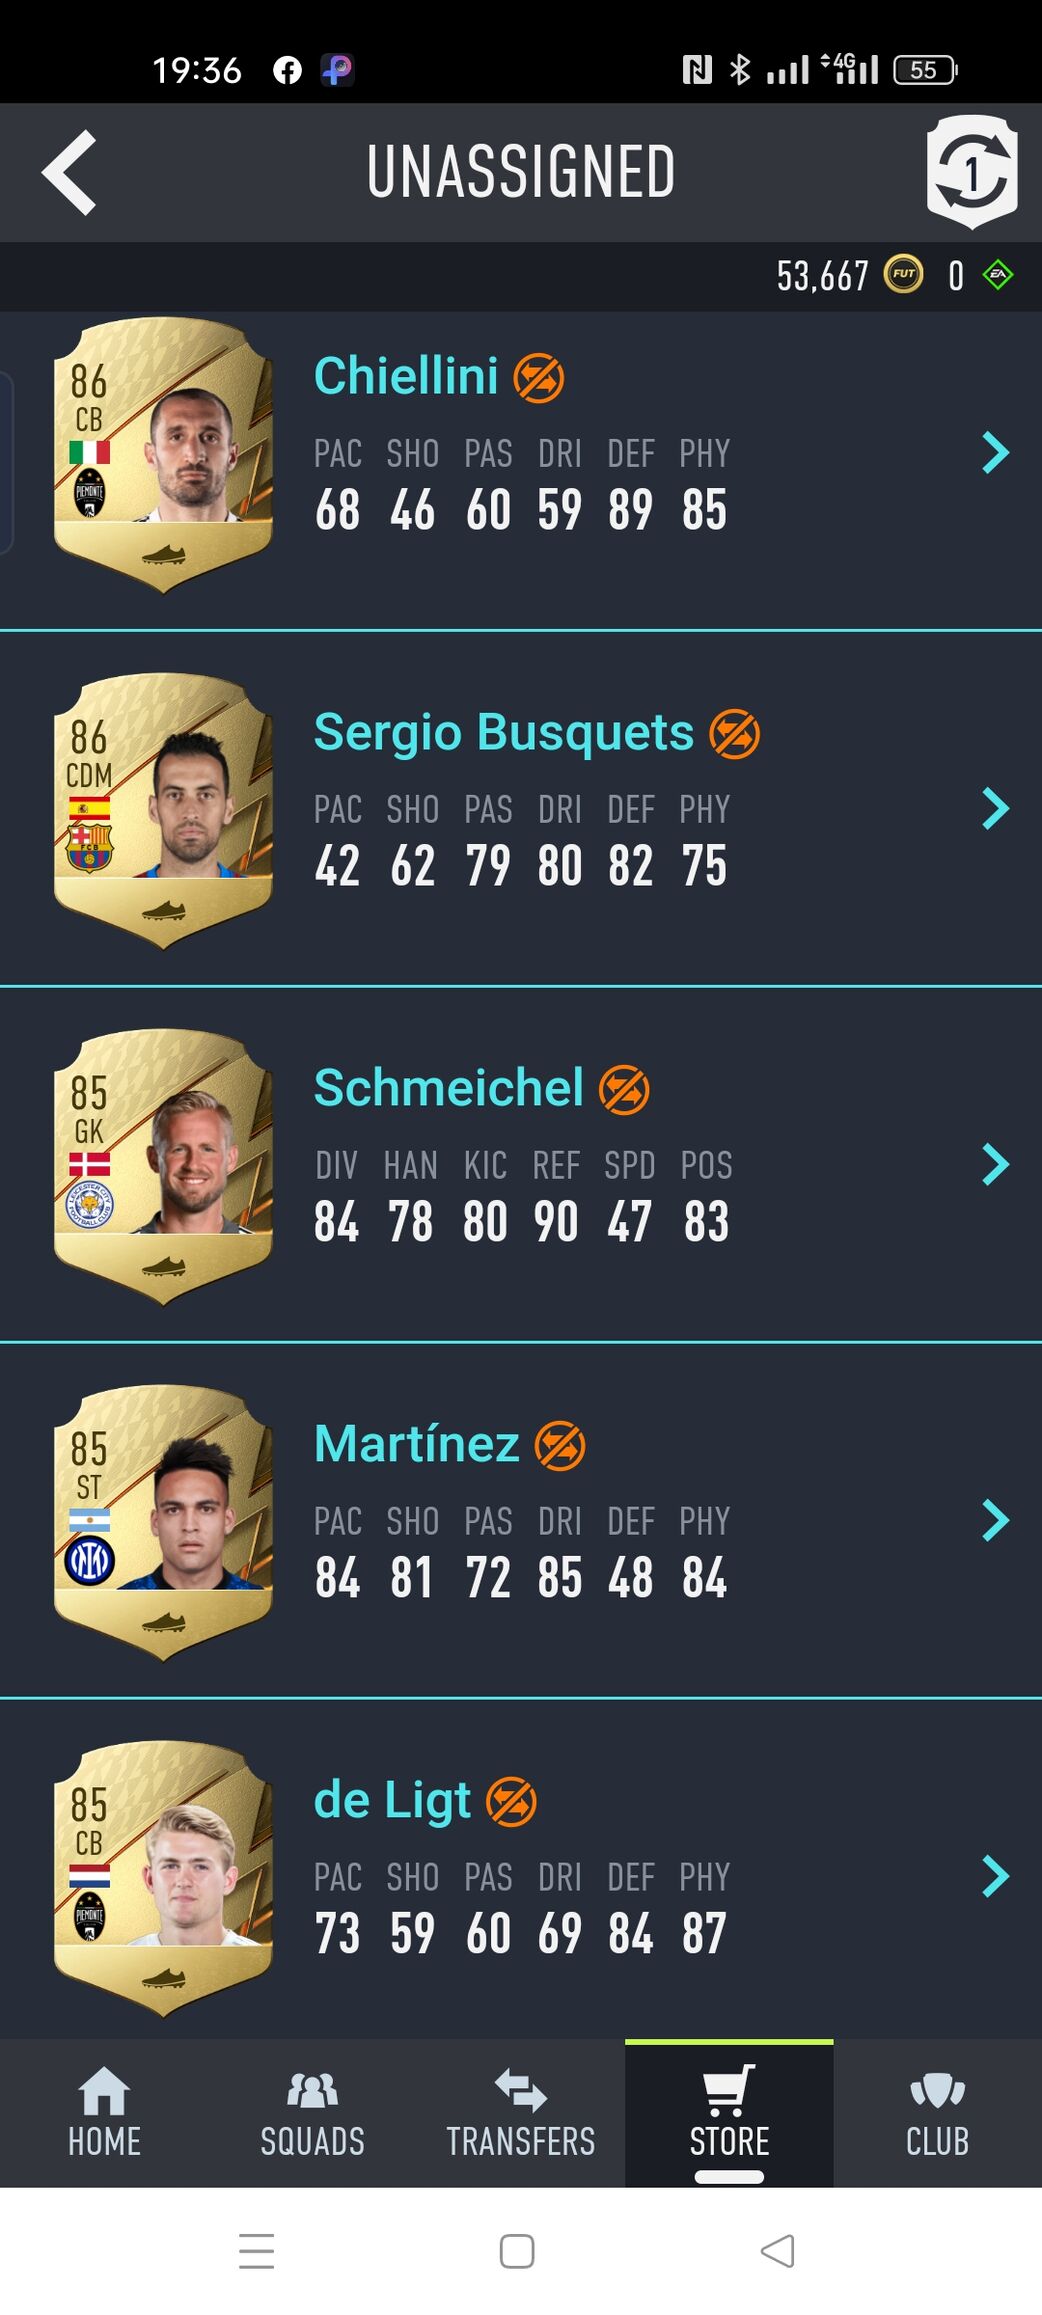
Task: Expand Martínez row chevron arrow
Action: pos(995,1521)
